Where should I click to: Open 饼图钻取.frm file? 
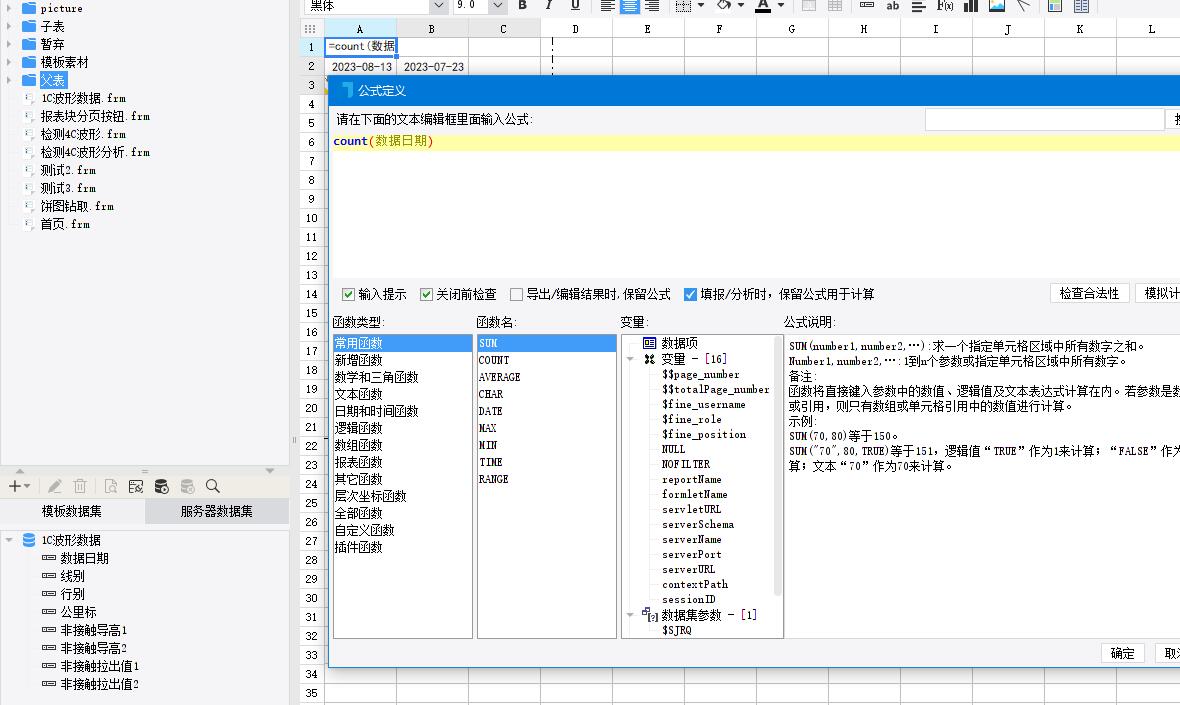click(77, 206)
